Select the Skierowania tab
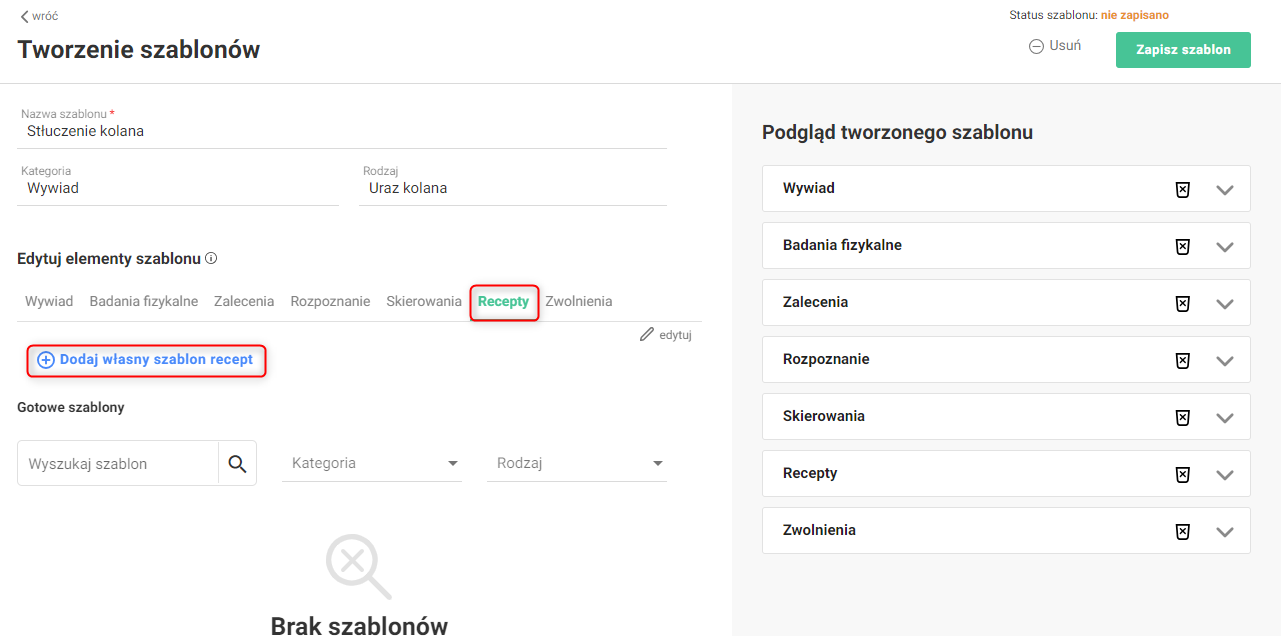The image size is (1281, 636). [424, 301]
